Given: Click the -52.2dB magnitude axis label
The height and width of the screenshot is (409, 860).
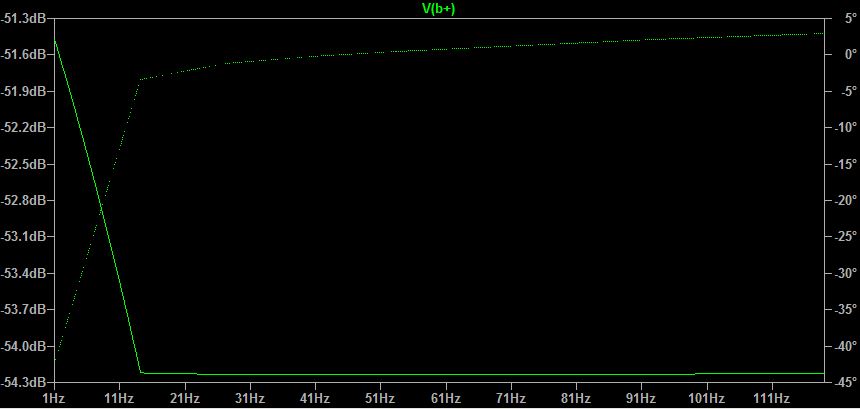Looking at the screenshot, I should [22, 128].
